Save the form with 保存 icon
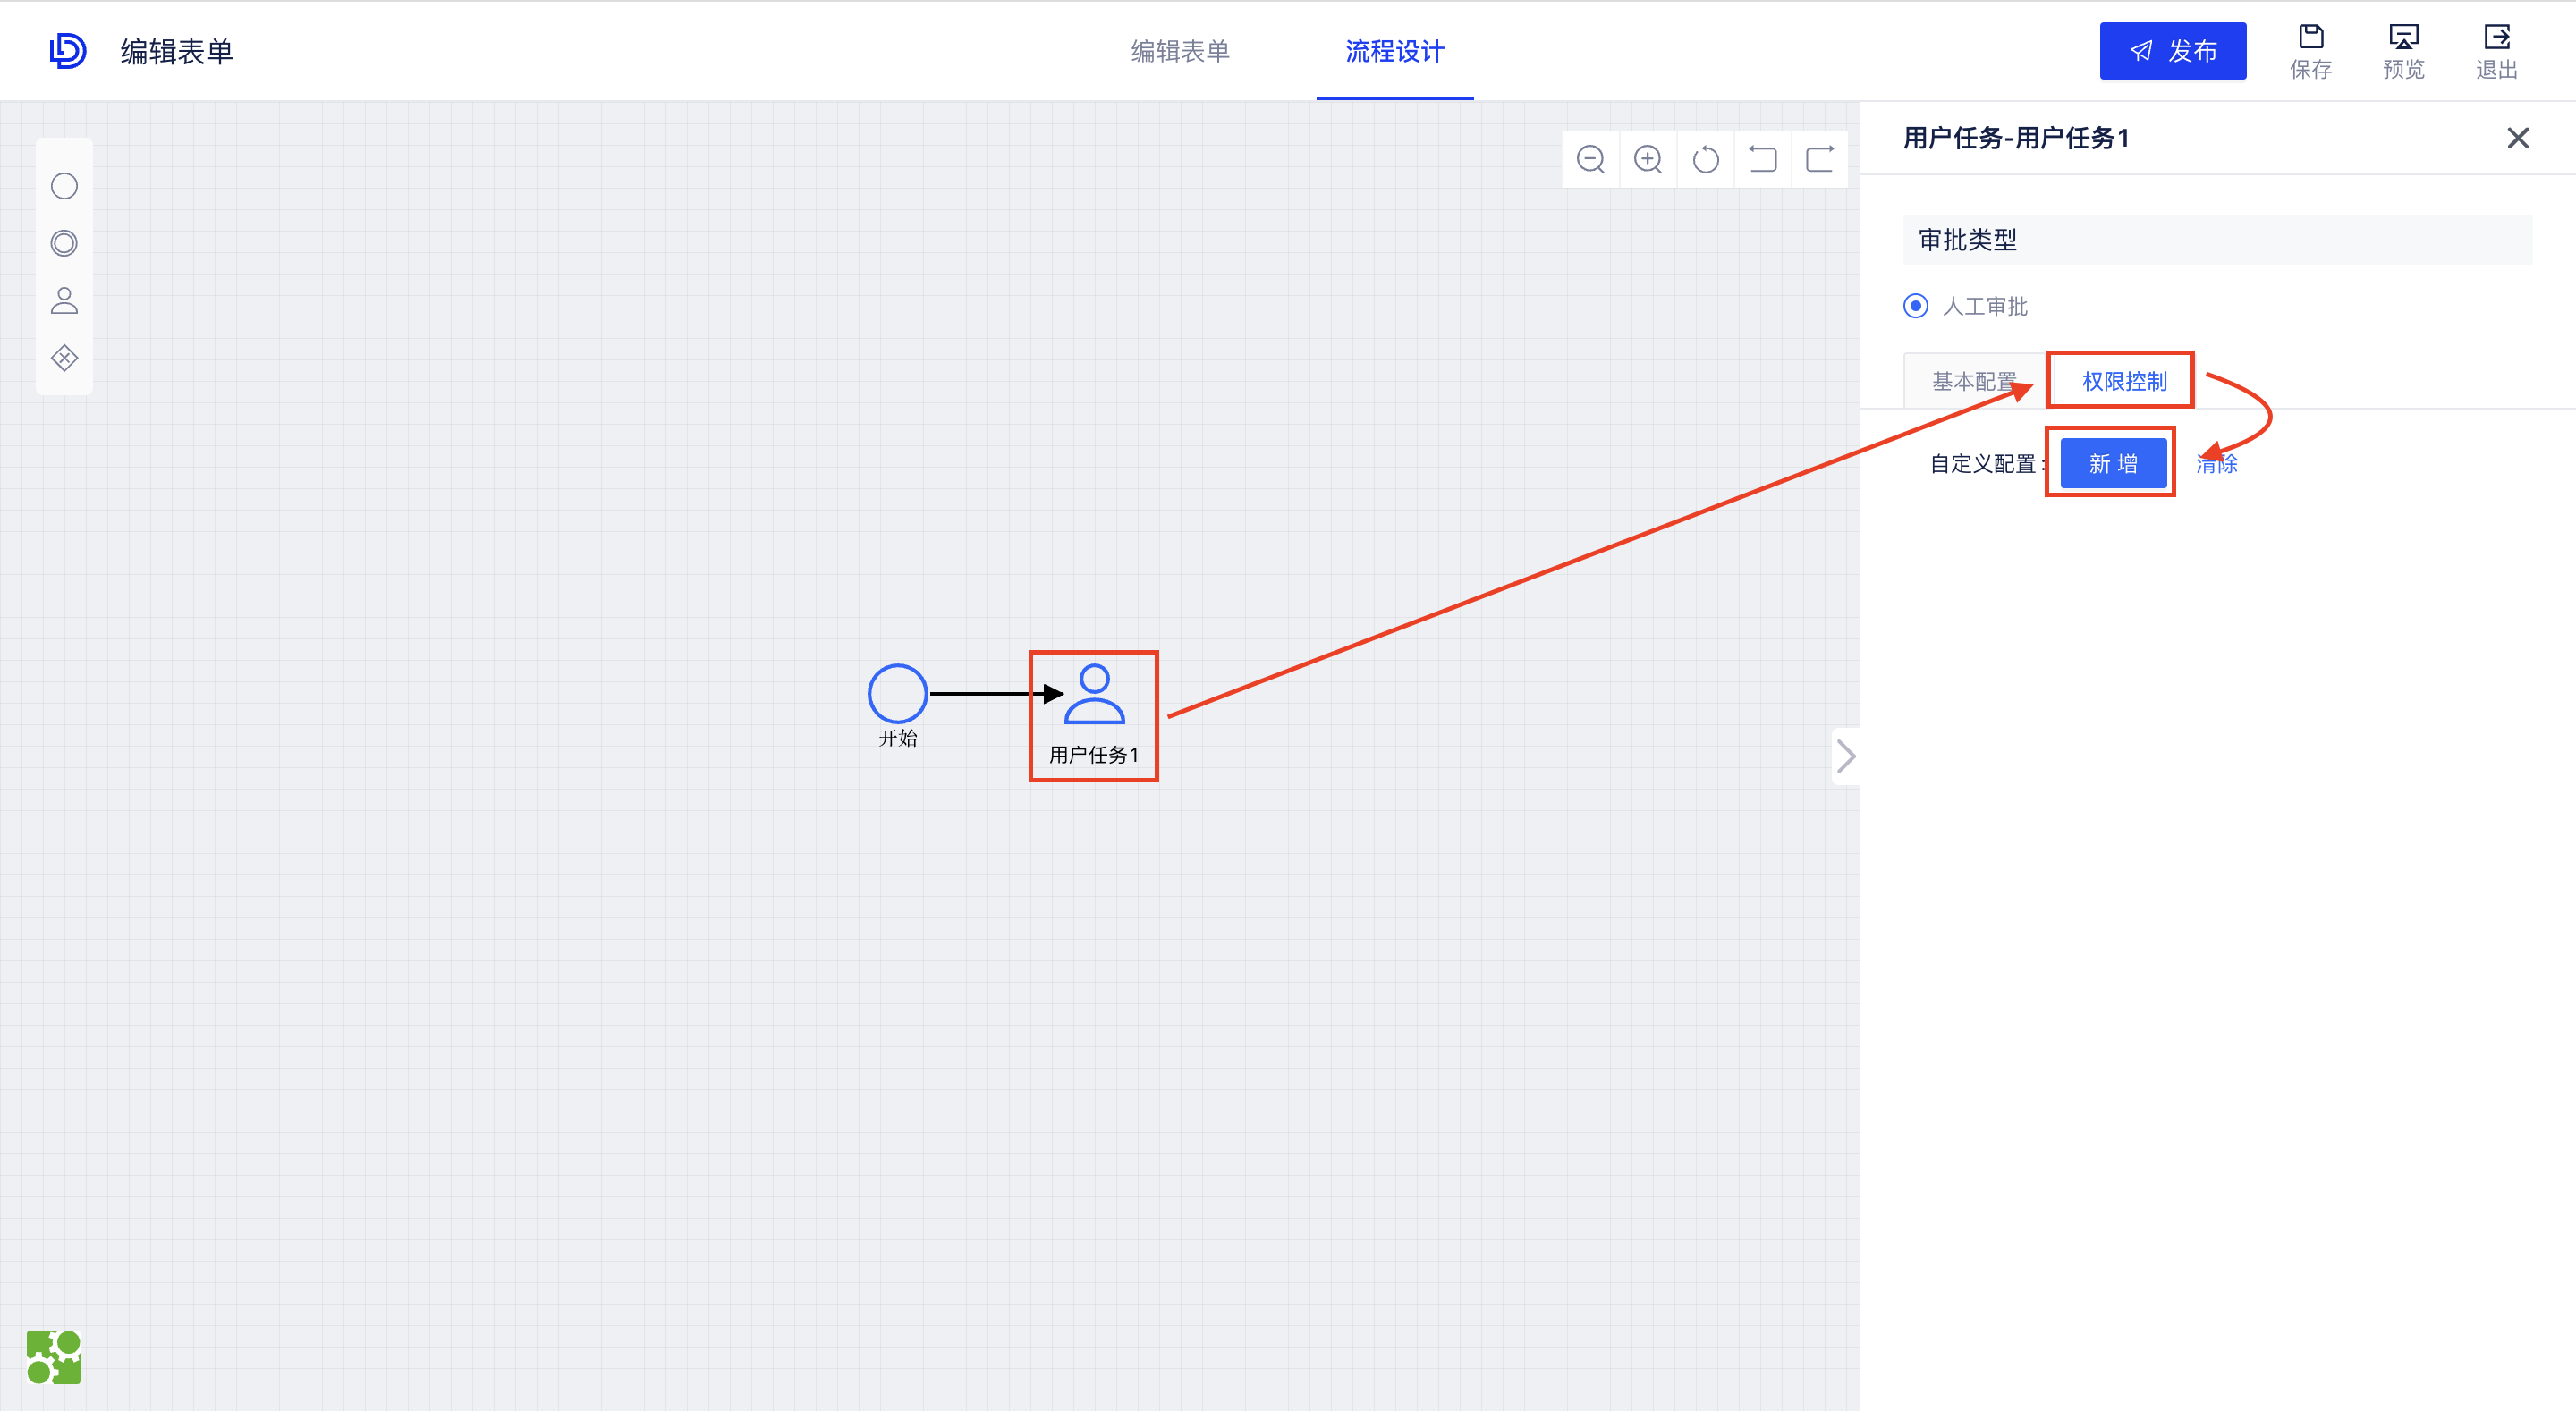2576x1411 pixels. click(2311, 50)
